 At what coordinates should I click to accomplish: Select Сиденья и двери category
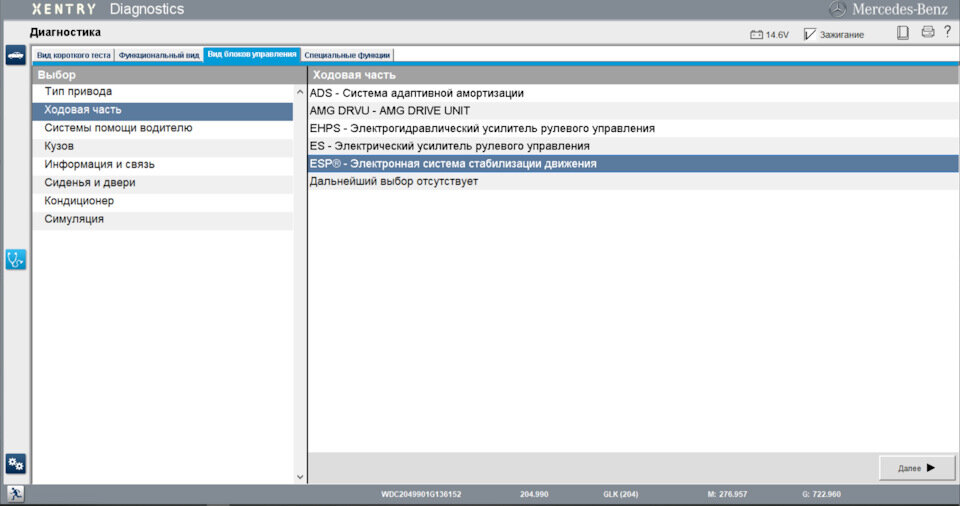(163, 183)
